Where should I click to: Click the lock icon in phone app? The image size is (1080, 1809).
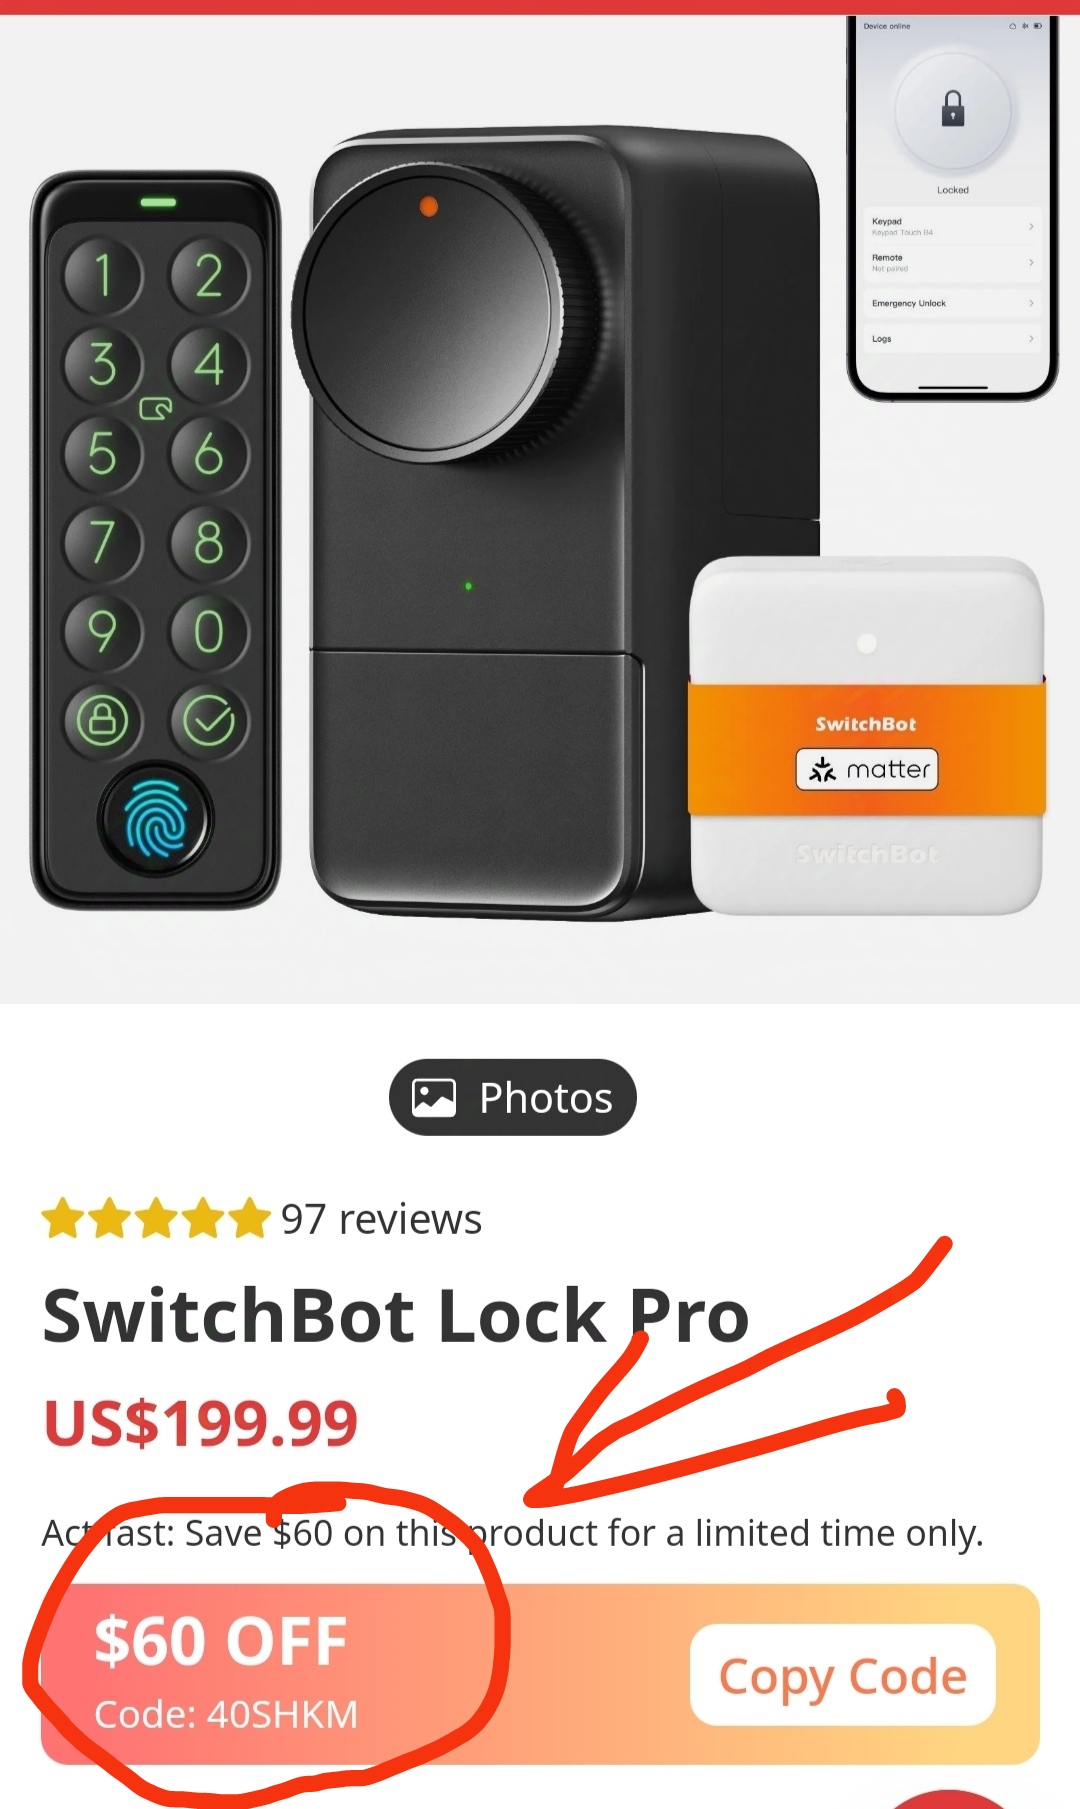(x=953, y=108)
